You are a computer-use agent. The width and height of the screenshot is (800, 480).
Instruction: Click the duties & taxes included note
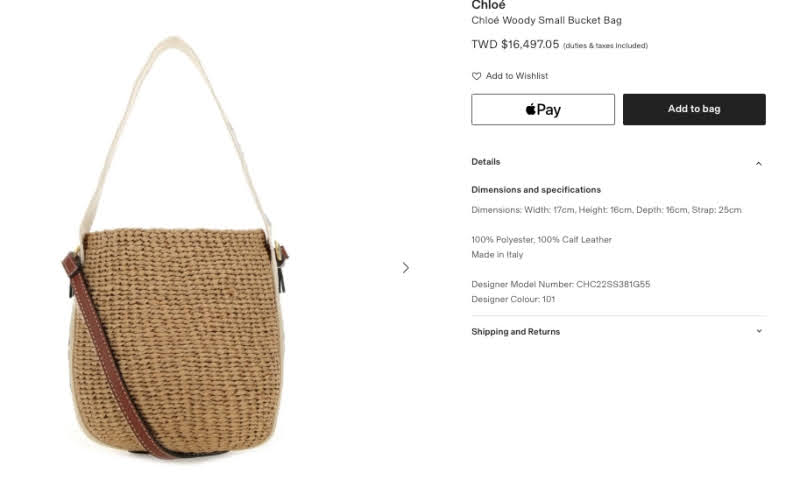pyautogui.click(x=606, y=45)
